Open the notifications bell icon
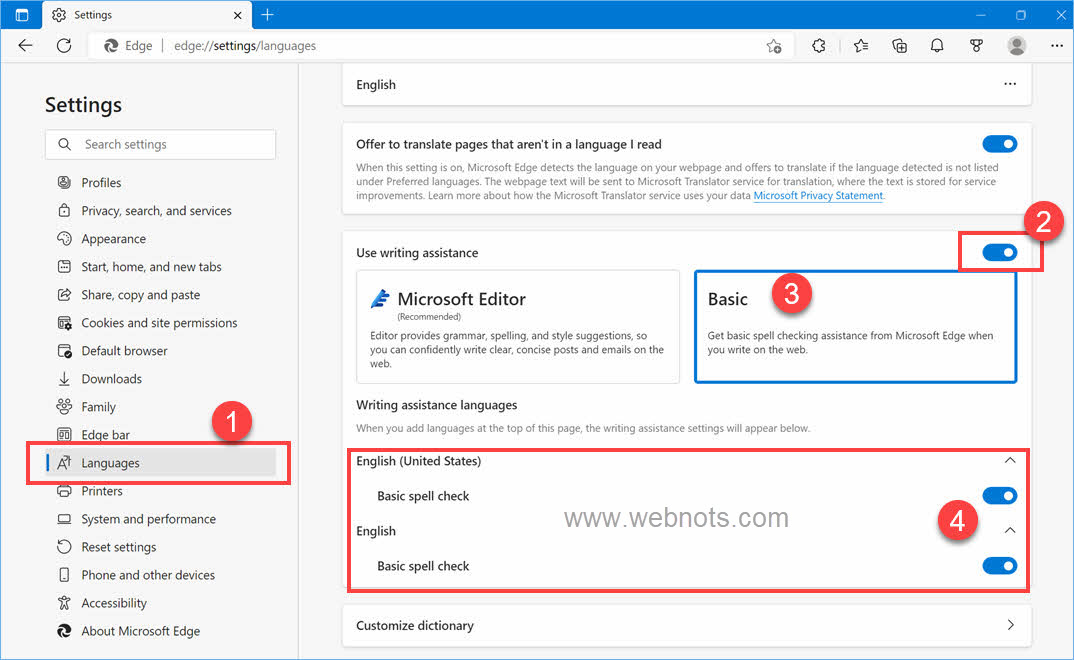The image size is (1074, 660). point(937,46)
